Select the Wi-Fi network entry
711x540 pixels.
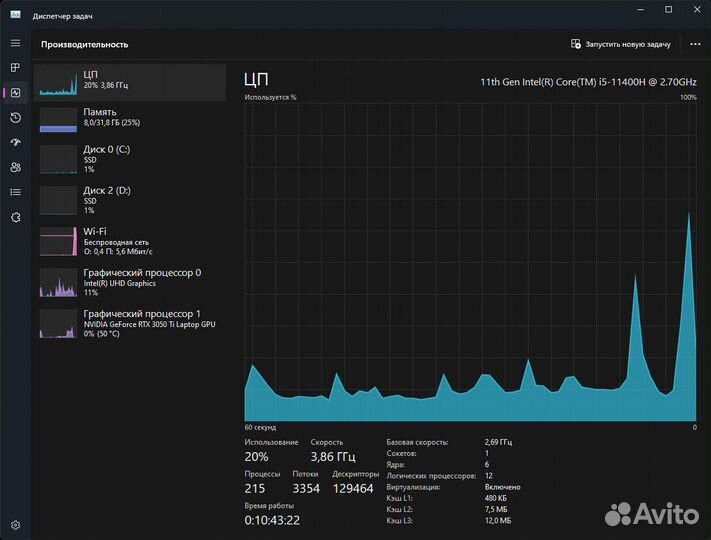coord(130,241)
